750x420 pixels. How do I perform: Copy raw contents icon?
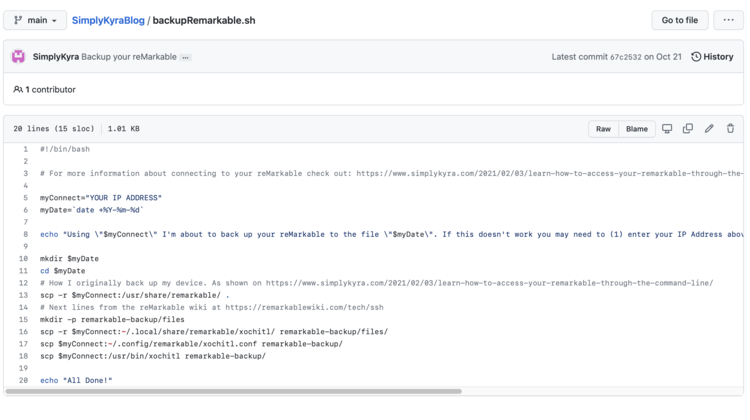(688, 128)
